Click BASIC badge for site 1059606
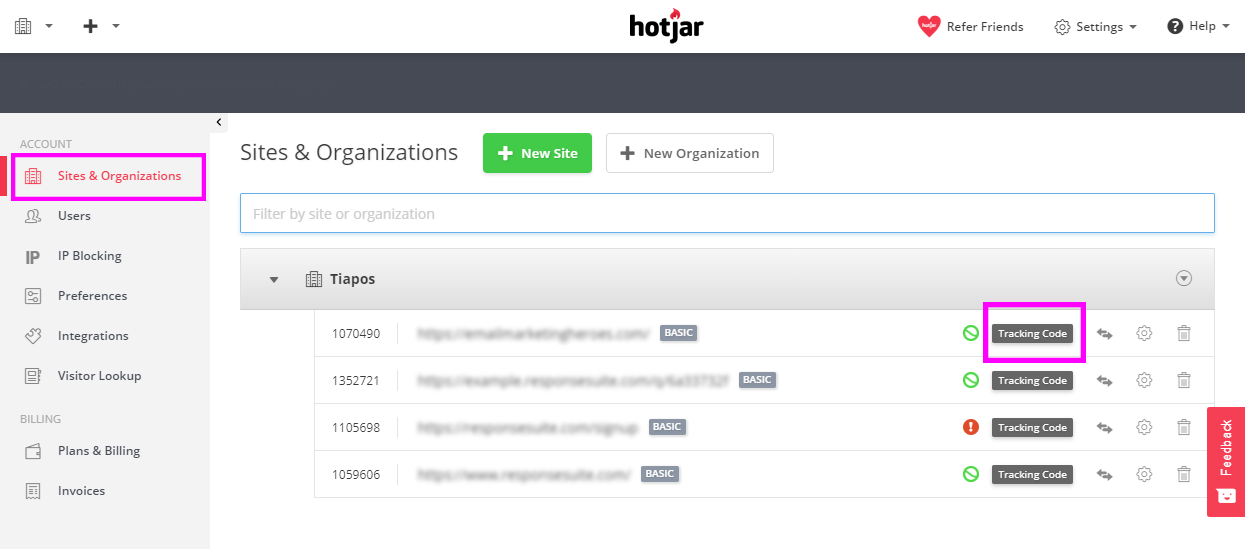Viewport: 1245px width, 549px height. pyautogui.click(x=660, y=474)
